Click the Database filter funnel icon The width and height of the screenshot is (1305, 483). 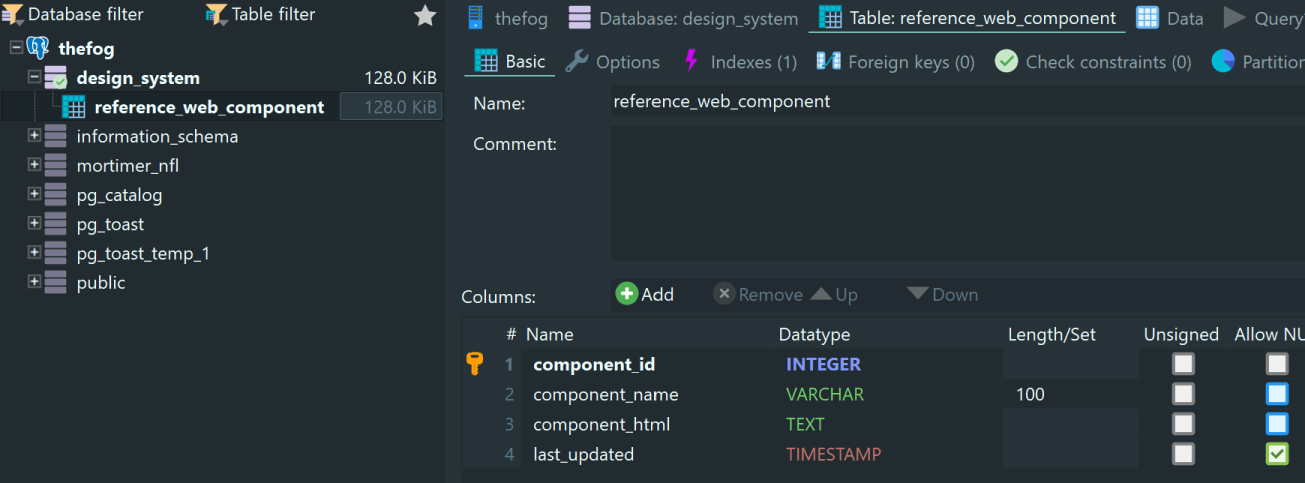click(13, 15)
